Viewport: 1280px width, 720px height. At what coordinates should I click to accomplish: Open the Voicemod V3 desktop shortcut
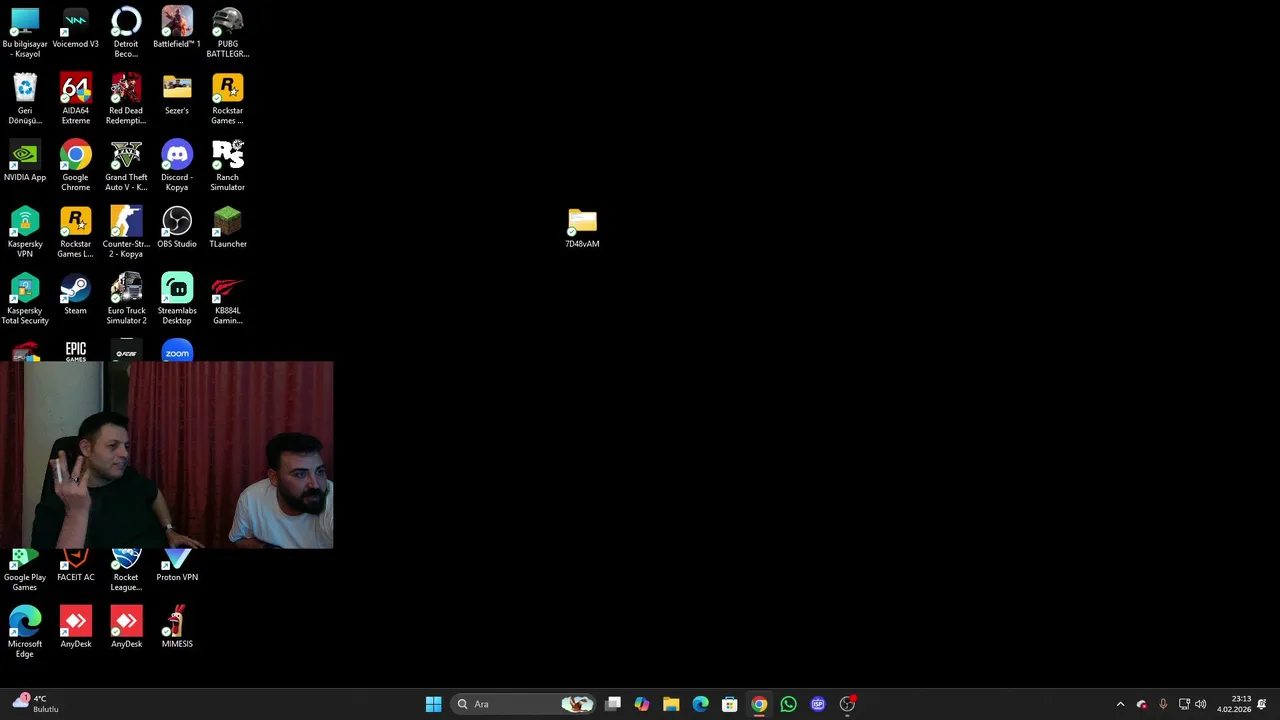point(75,28)
